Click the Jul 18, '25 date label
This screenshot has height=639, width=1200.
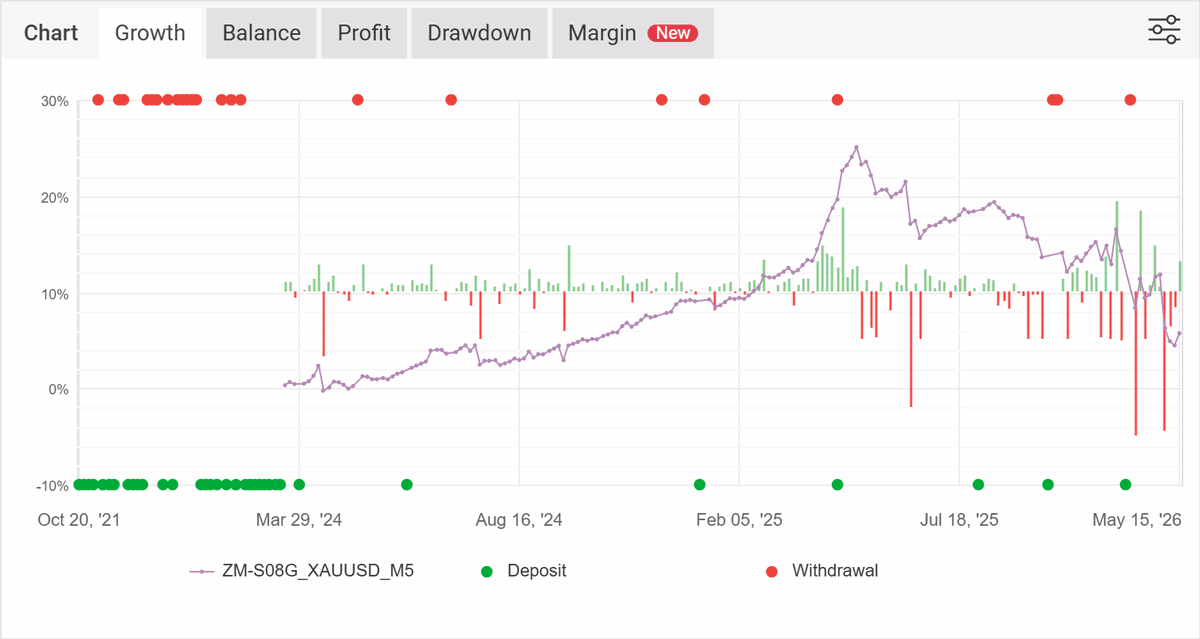coord(959,520)
